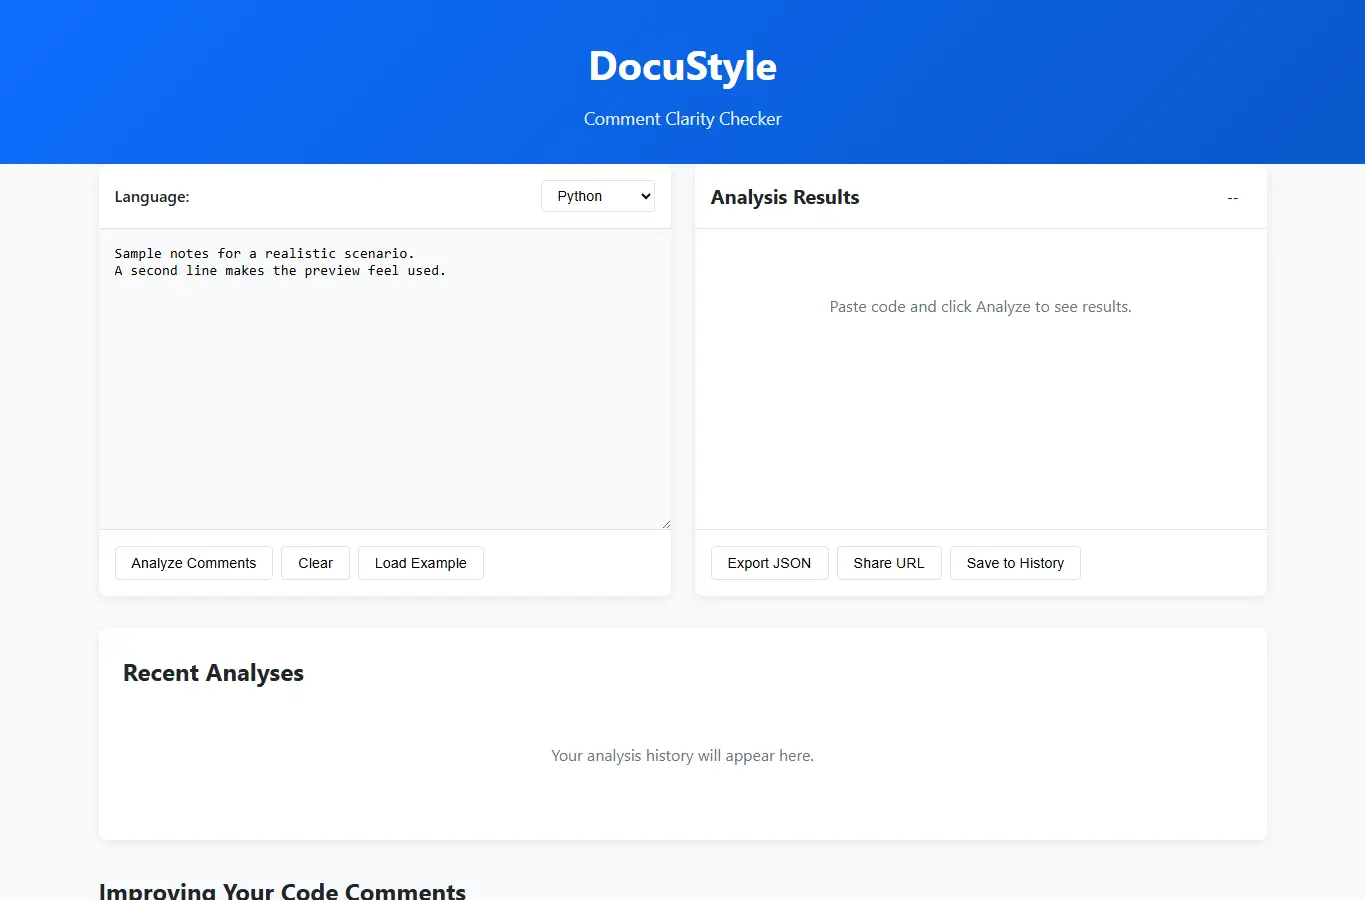Click the 'Sample notes for a realistic scenario' line
The image size is (1365, 900).
tap(264, 253)
